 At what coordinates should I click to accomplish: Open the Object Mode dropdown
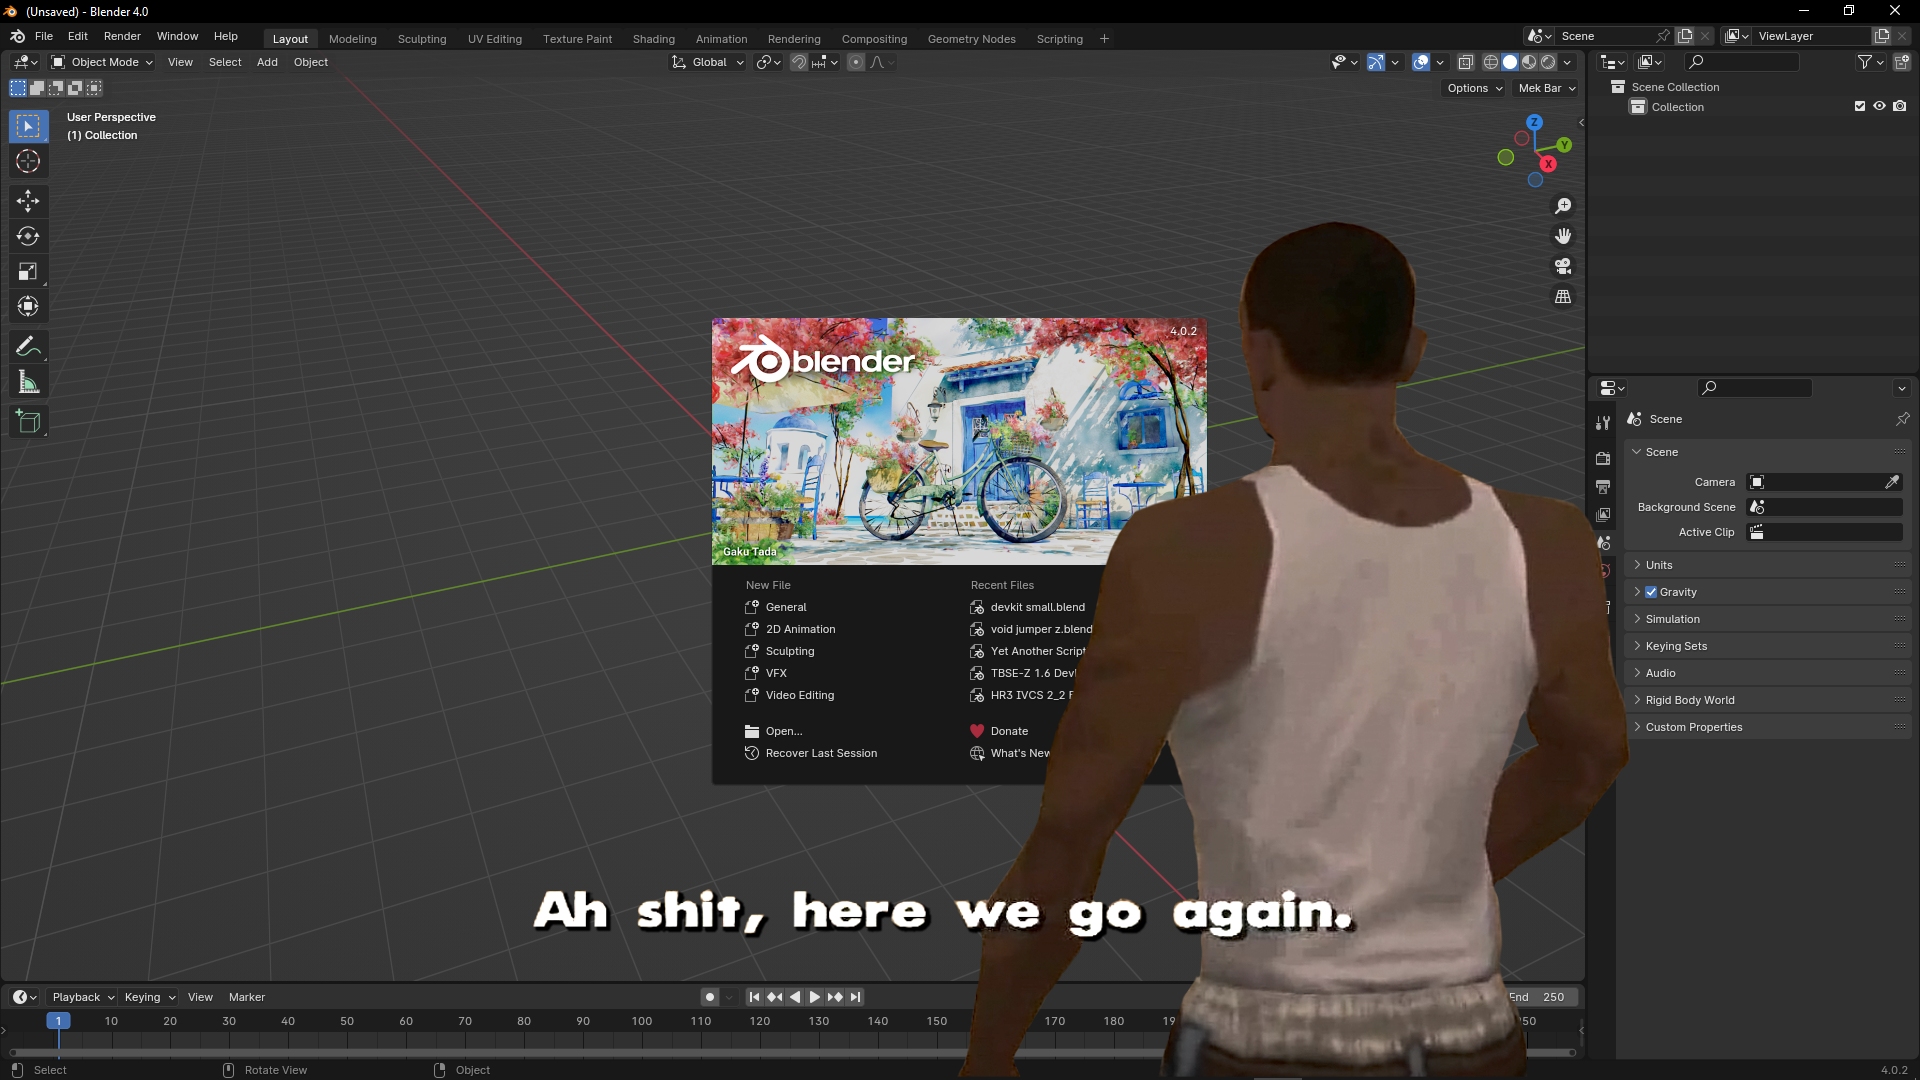click(103, 62)
